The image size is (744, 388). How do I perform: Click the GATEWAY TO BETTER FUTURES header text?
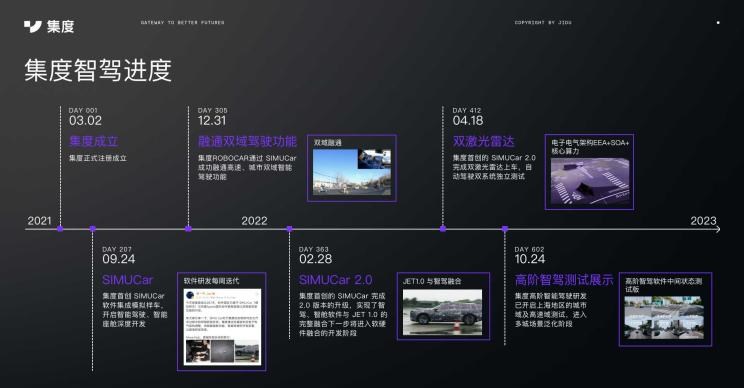(182, 22)
